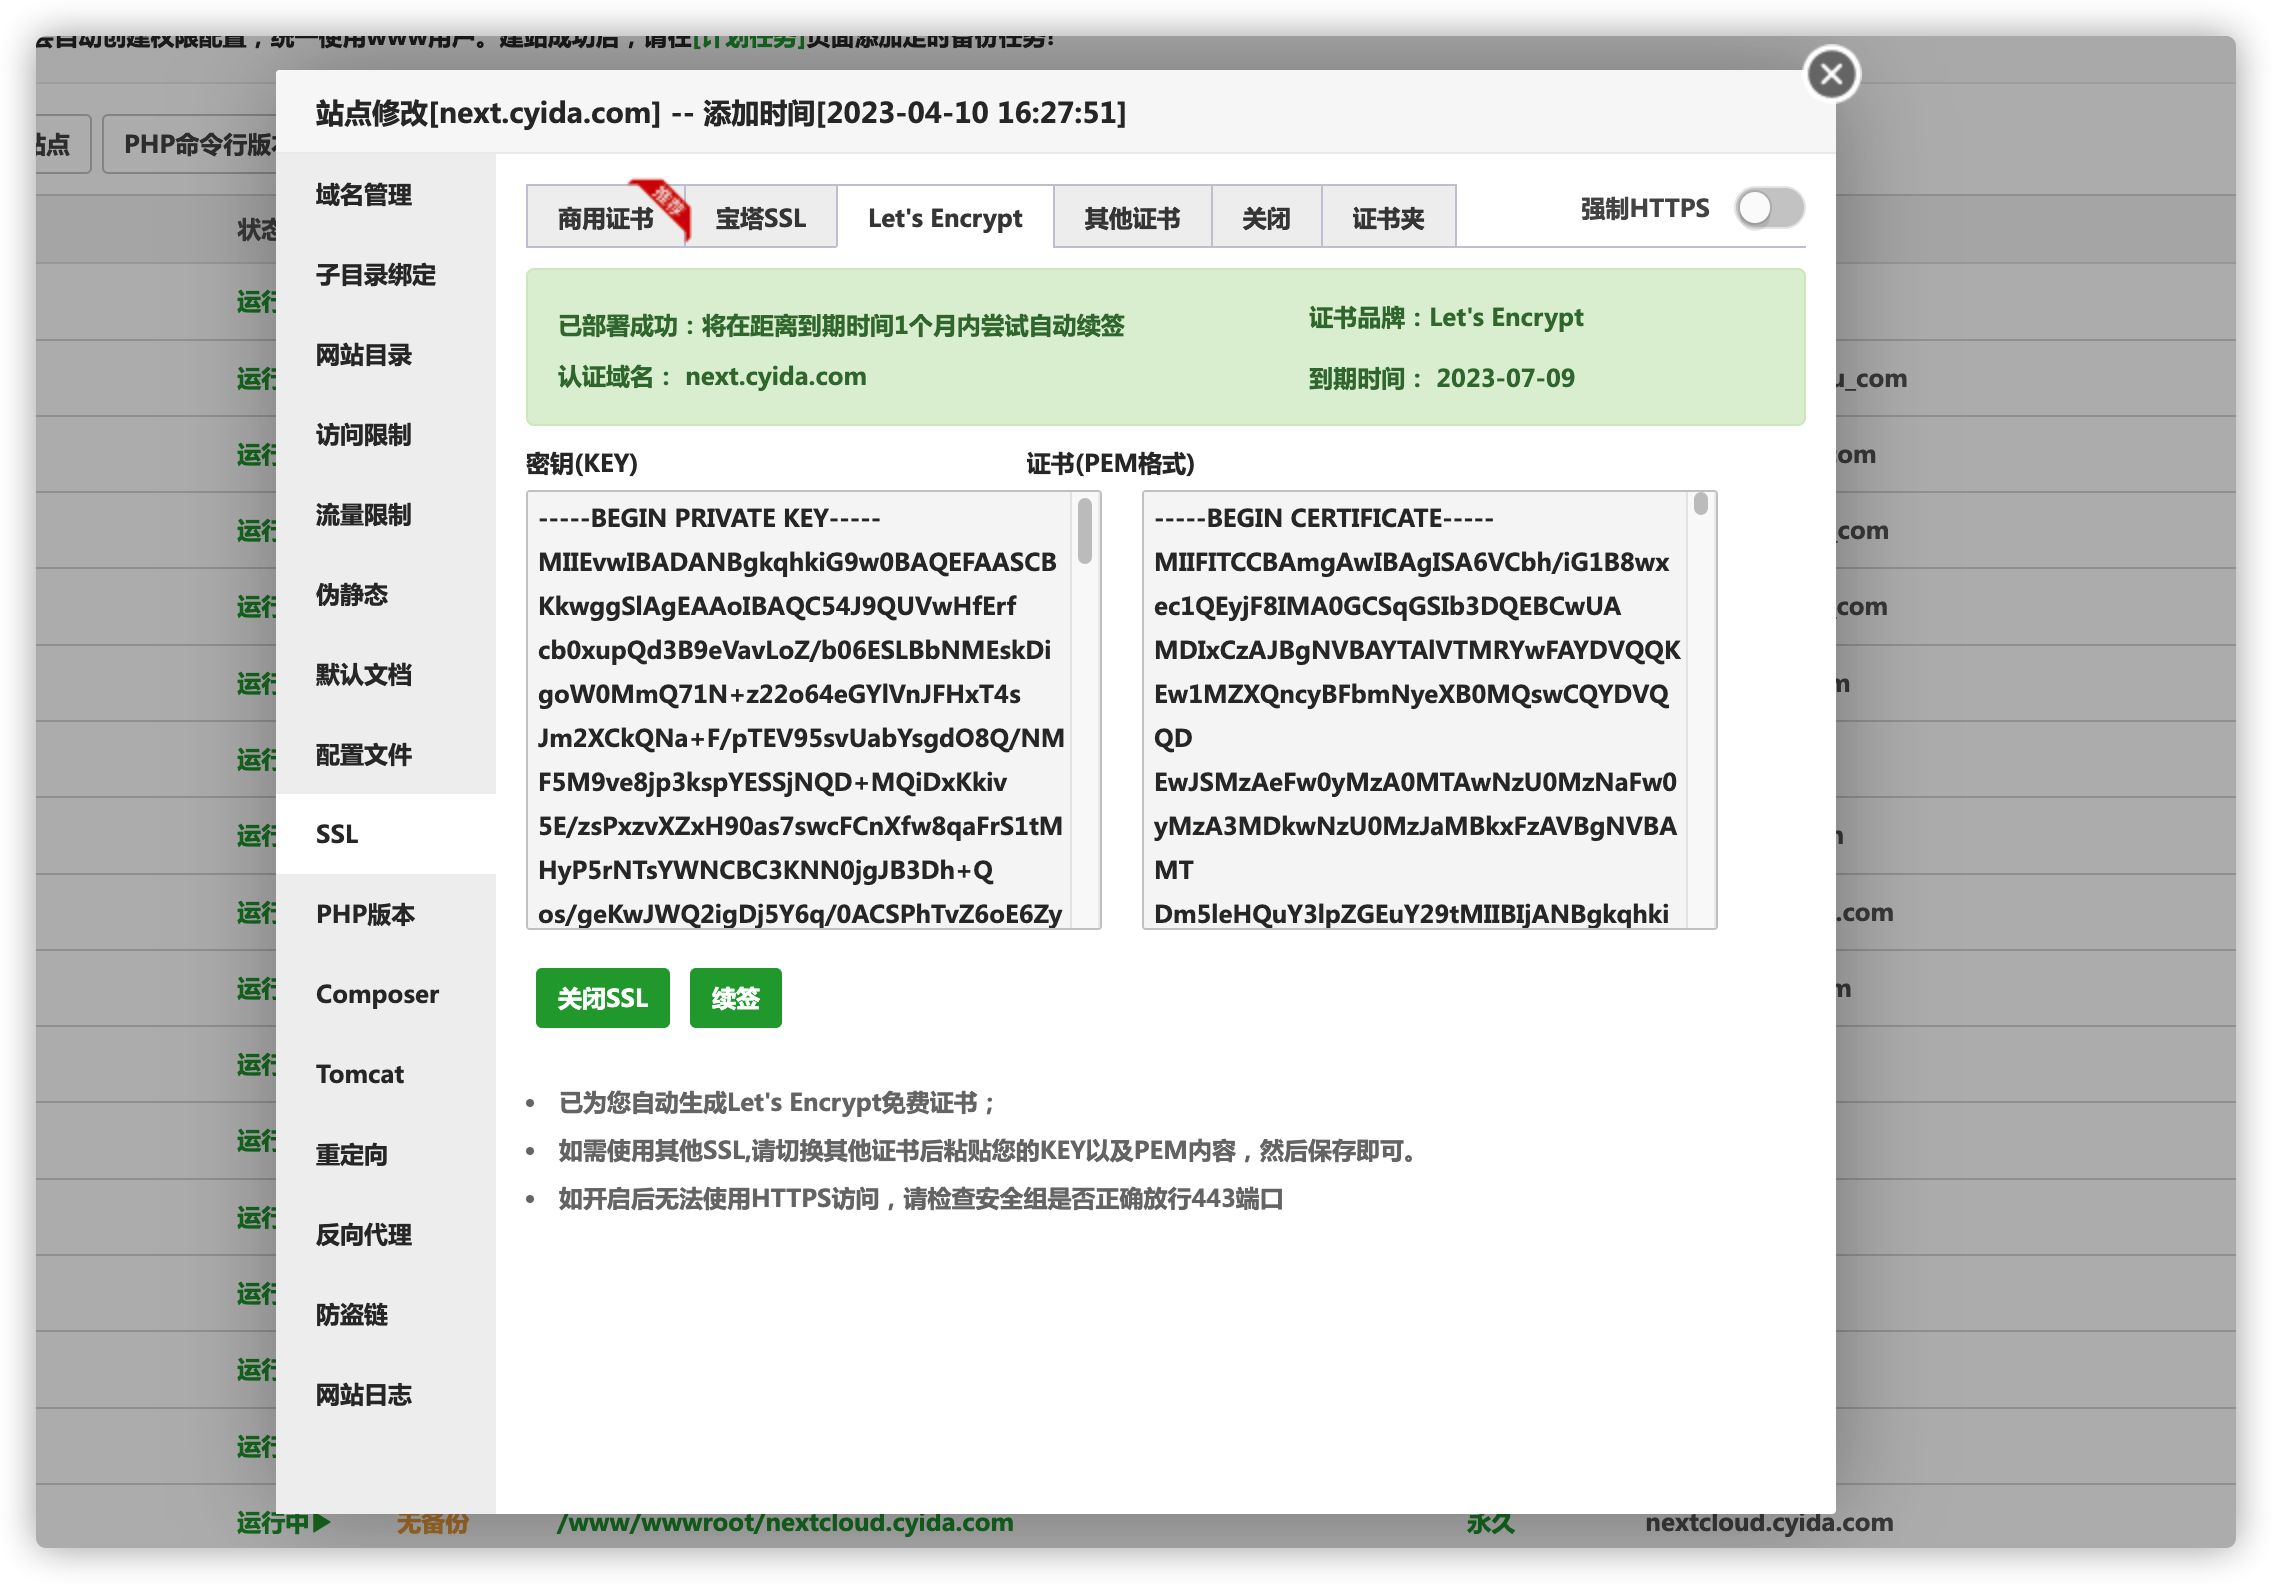Open 配置文件 sidebar item
The width and height of the screenshot is (2272, 1584).
[364, 755]
